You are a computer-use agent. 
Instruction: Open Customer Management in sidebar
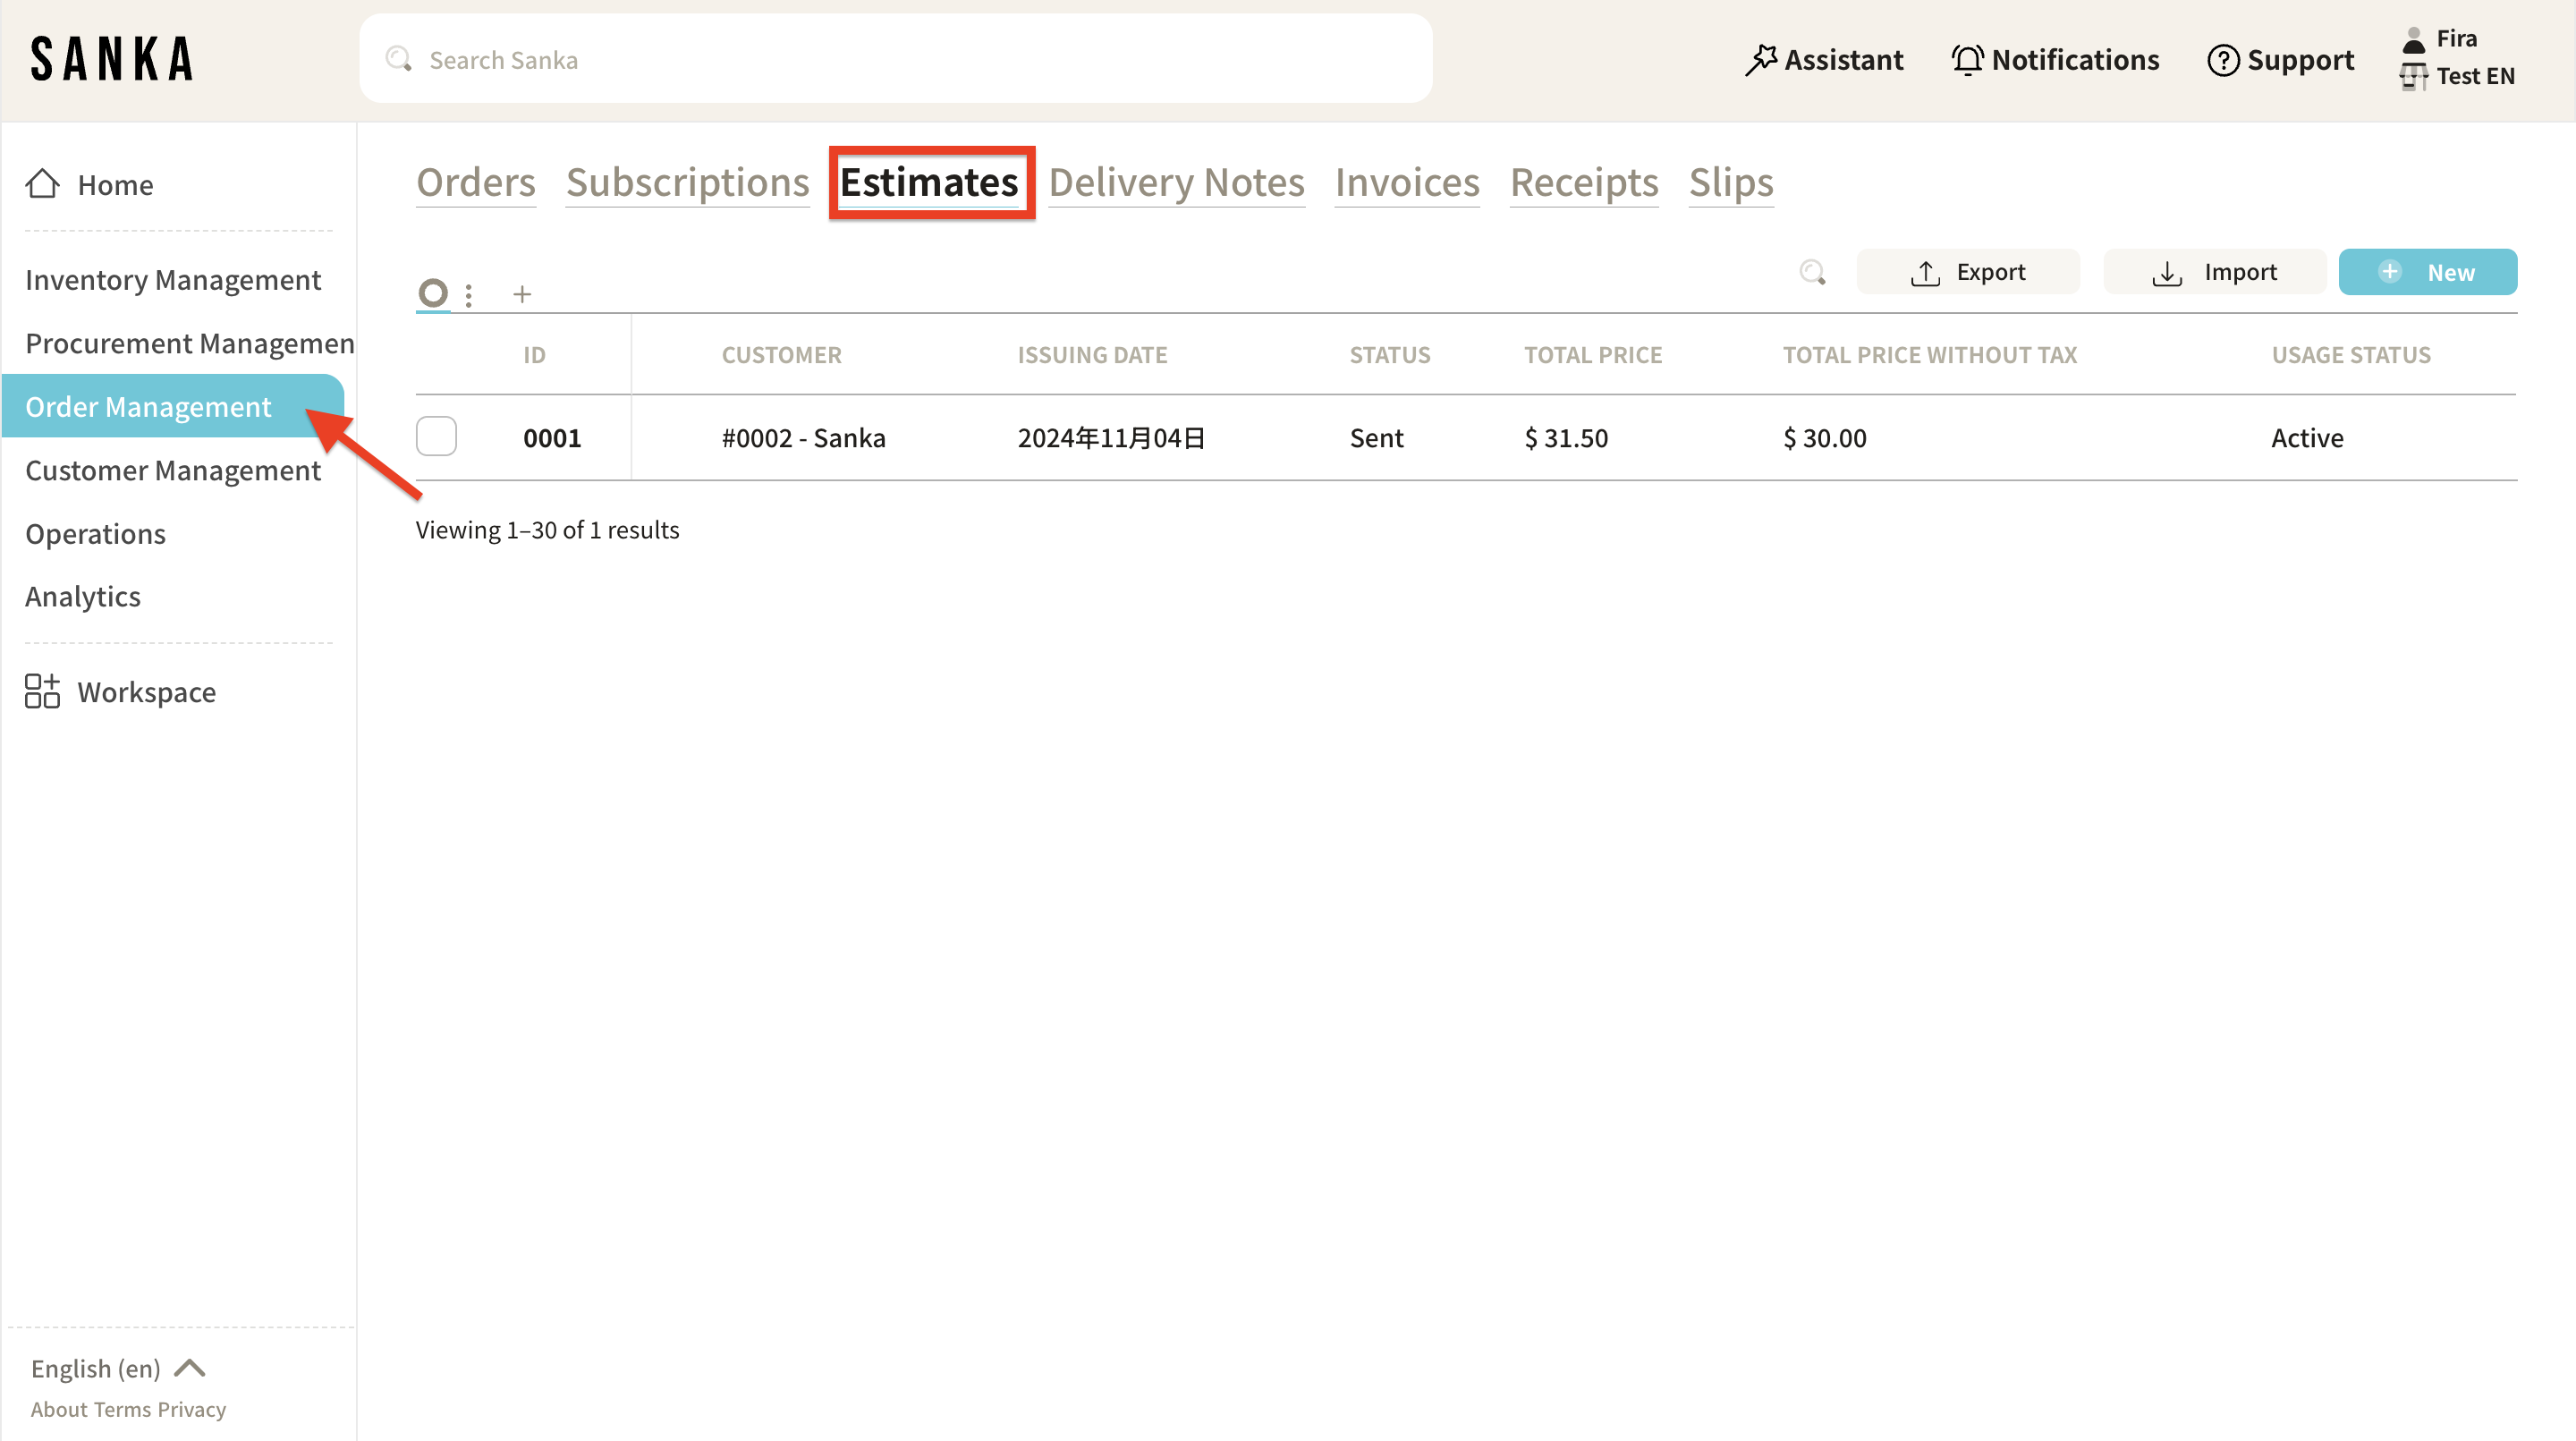[x=173, y=470]
